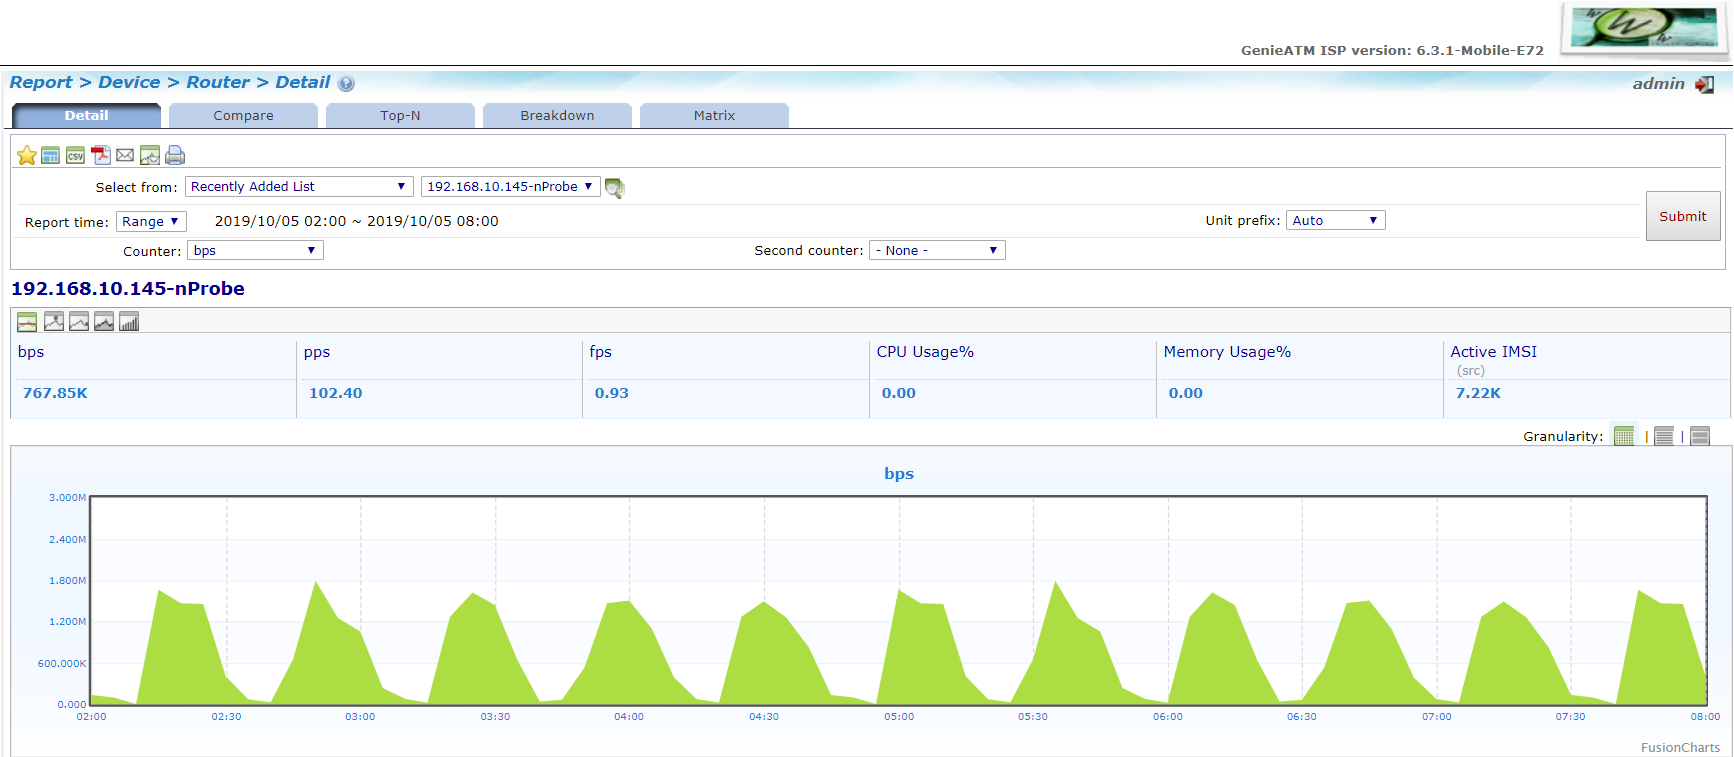
Task: Open the Unit prefix Auto dropdown
Action: coord(1336,220)
